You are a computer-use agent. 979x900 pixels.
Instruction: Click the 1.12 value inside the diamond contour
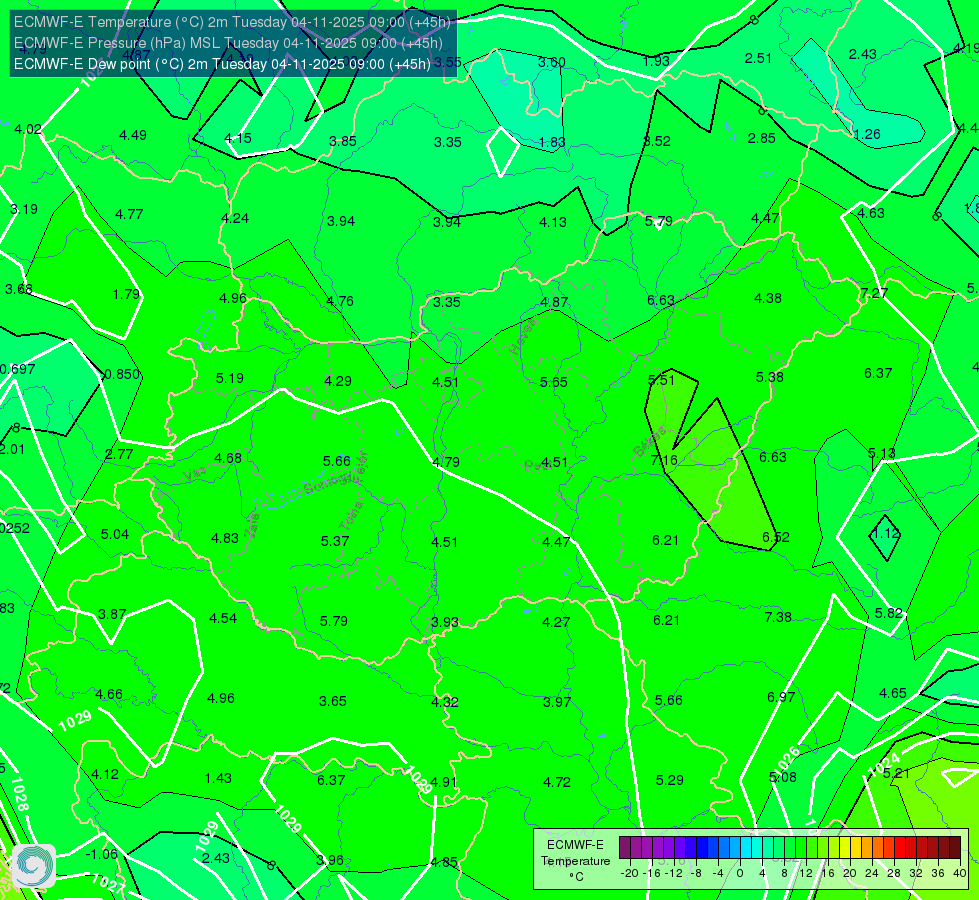coord(885,533)
